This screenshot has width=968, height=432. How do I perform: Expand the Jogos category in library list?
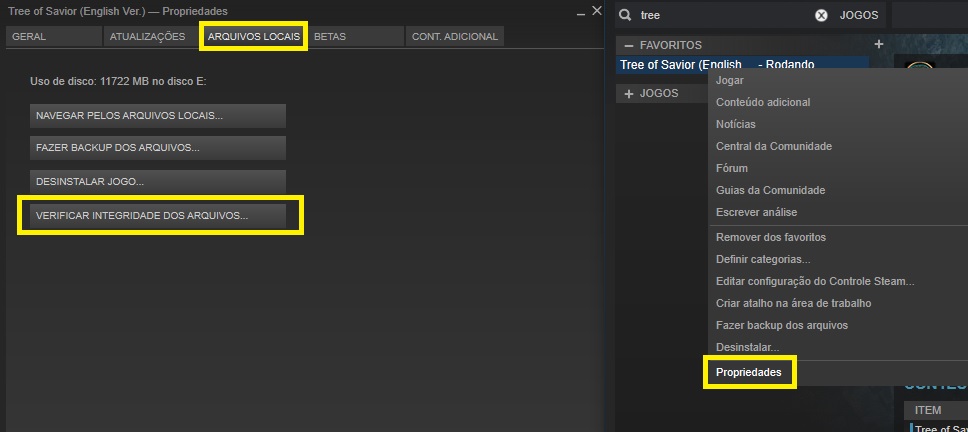tap(629, 93)
